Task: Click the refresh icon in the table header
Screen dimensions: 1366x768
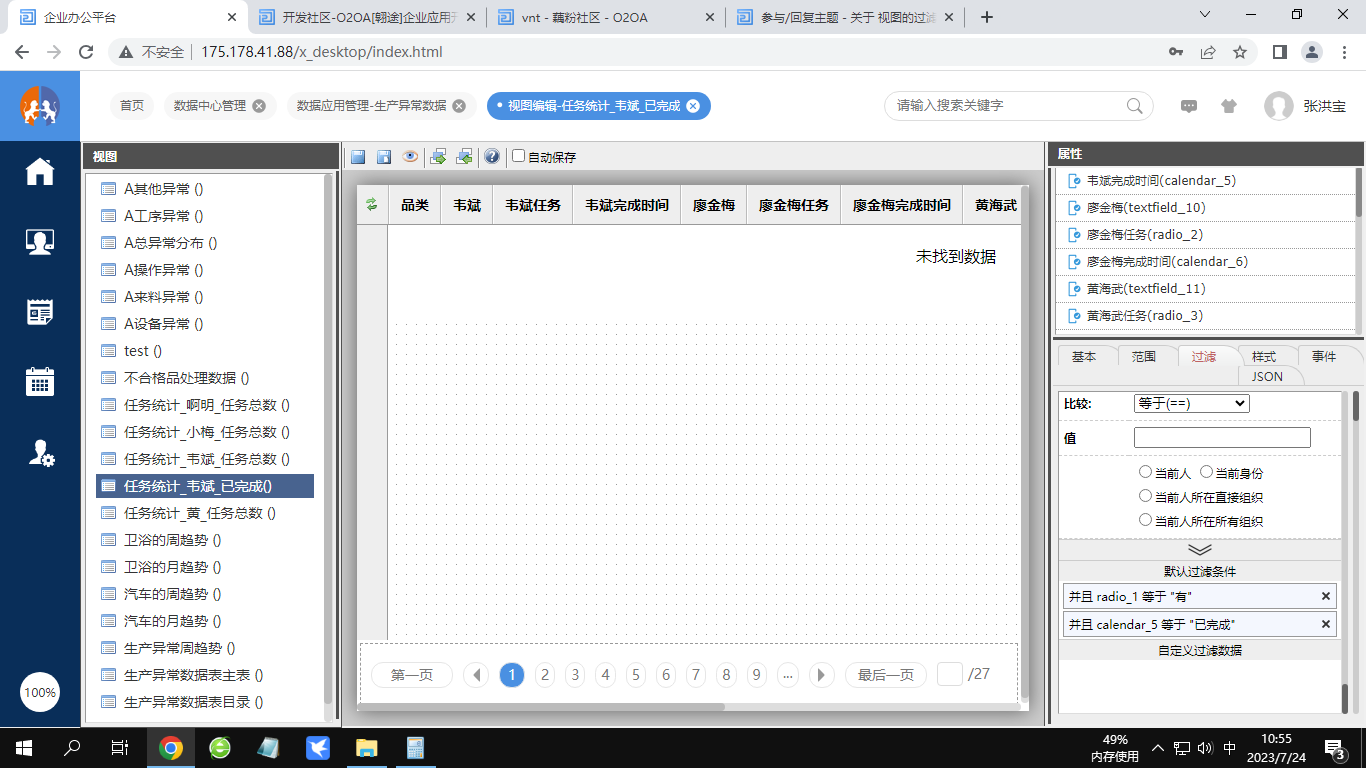Action: coord(369,204)
